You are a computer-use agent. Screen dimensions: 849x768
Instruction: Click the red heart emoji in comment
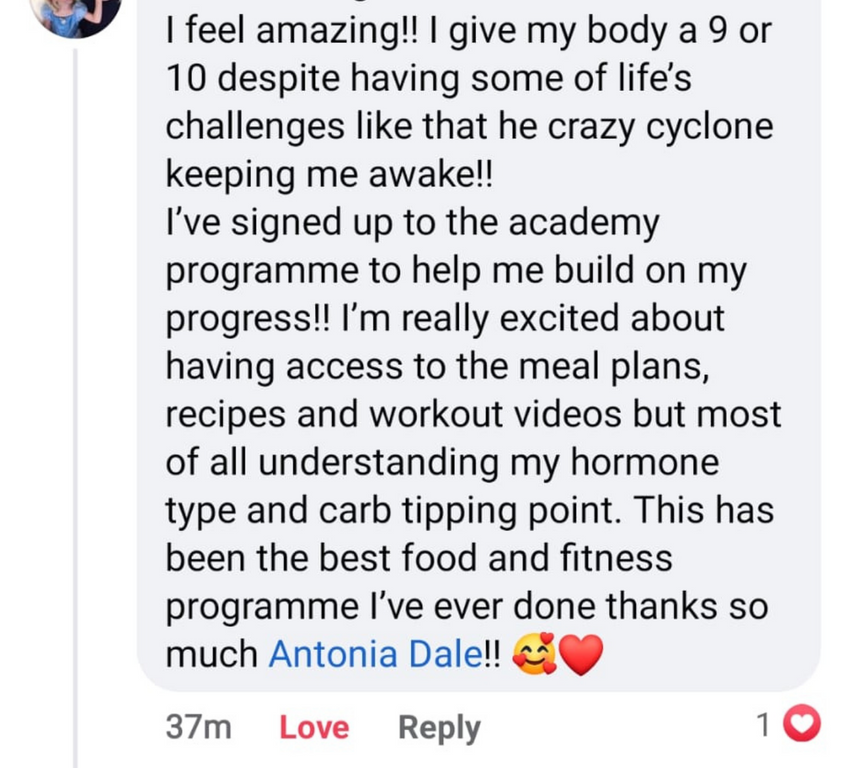tap(581, 654)
